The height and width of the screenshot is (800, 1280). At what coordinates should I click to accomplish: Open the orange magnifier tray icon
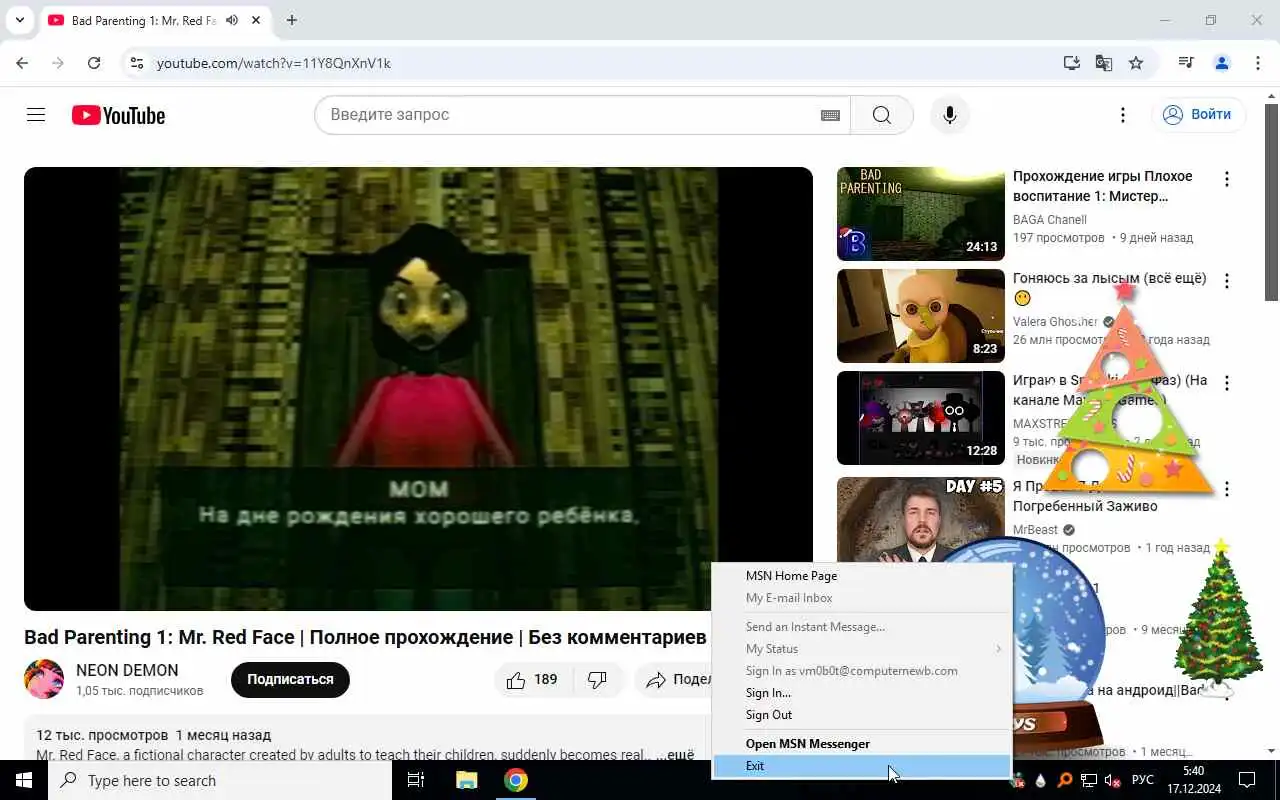click(1064, 780)
